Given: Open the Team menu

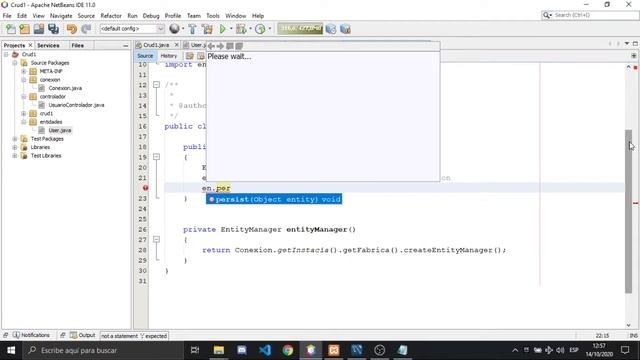Looking at the screenshot, I should click(x=194, y=16).
